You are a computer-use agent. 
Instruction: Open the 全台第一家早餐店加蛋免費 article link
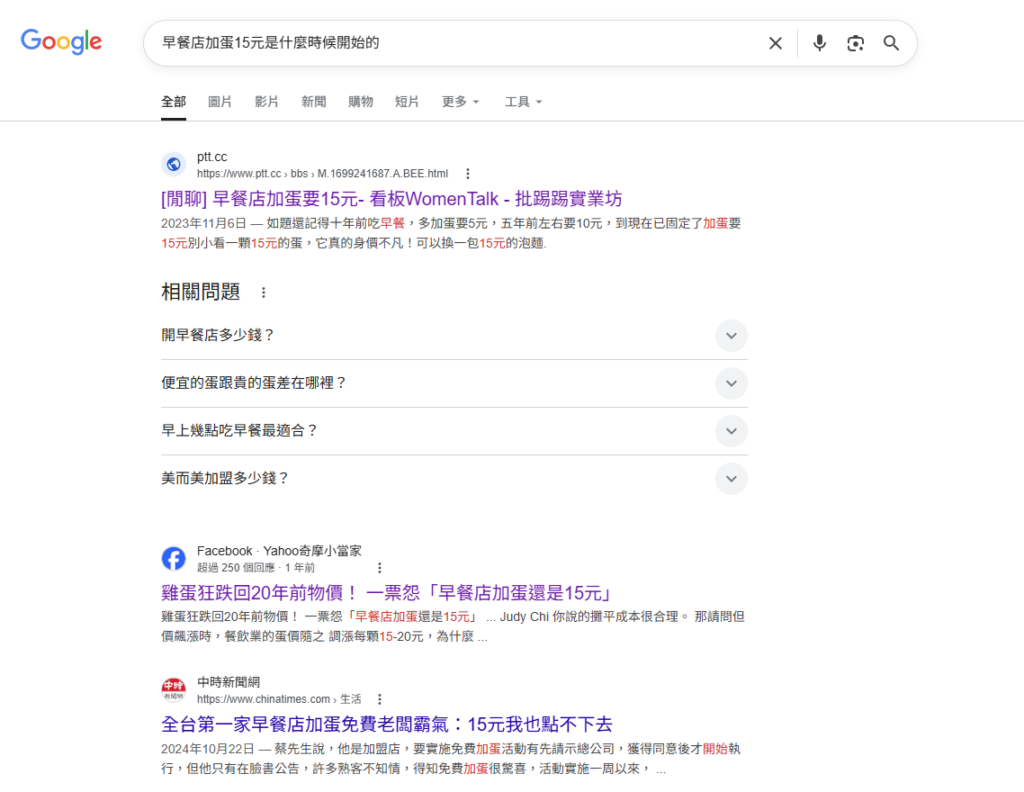[x=386, y=724]
